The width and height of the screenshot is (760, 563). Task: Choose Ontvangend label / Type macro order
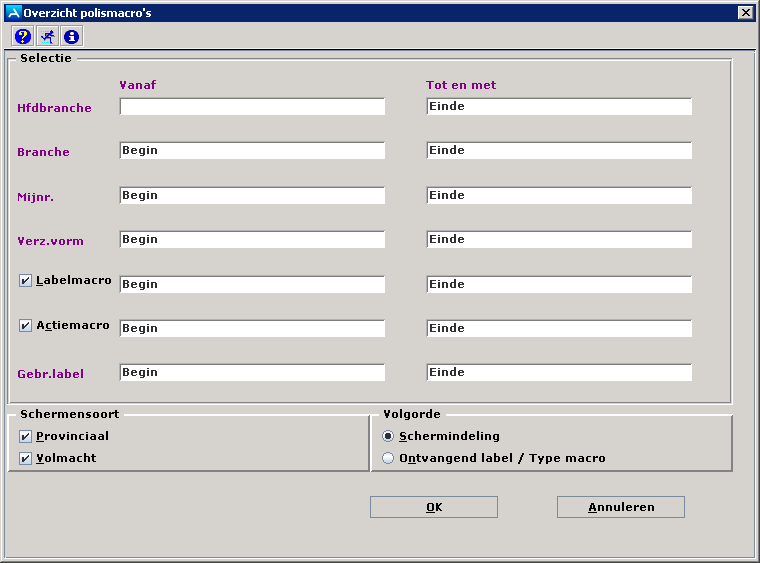[x=388, y=458]
